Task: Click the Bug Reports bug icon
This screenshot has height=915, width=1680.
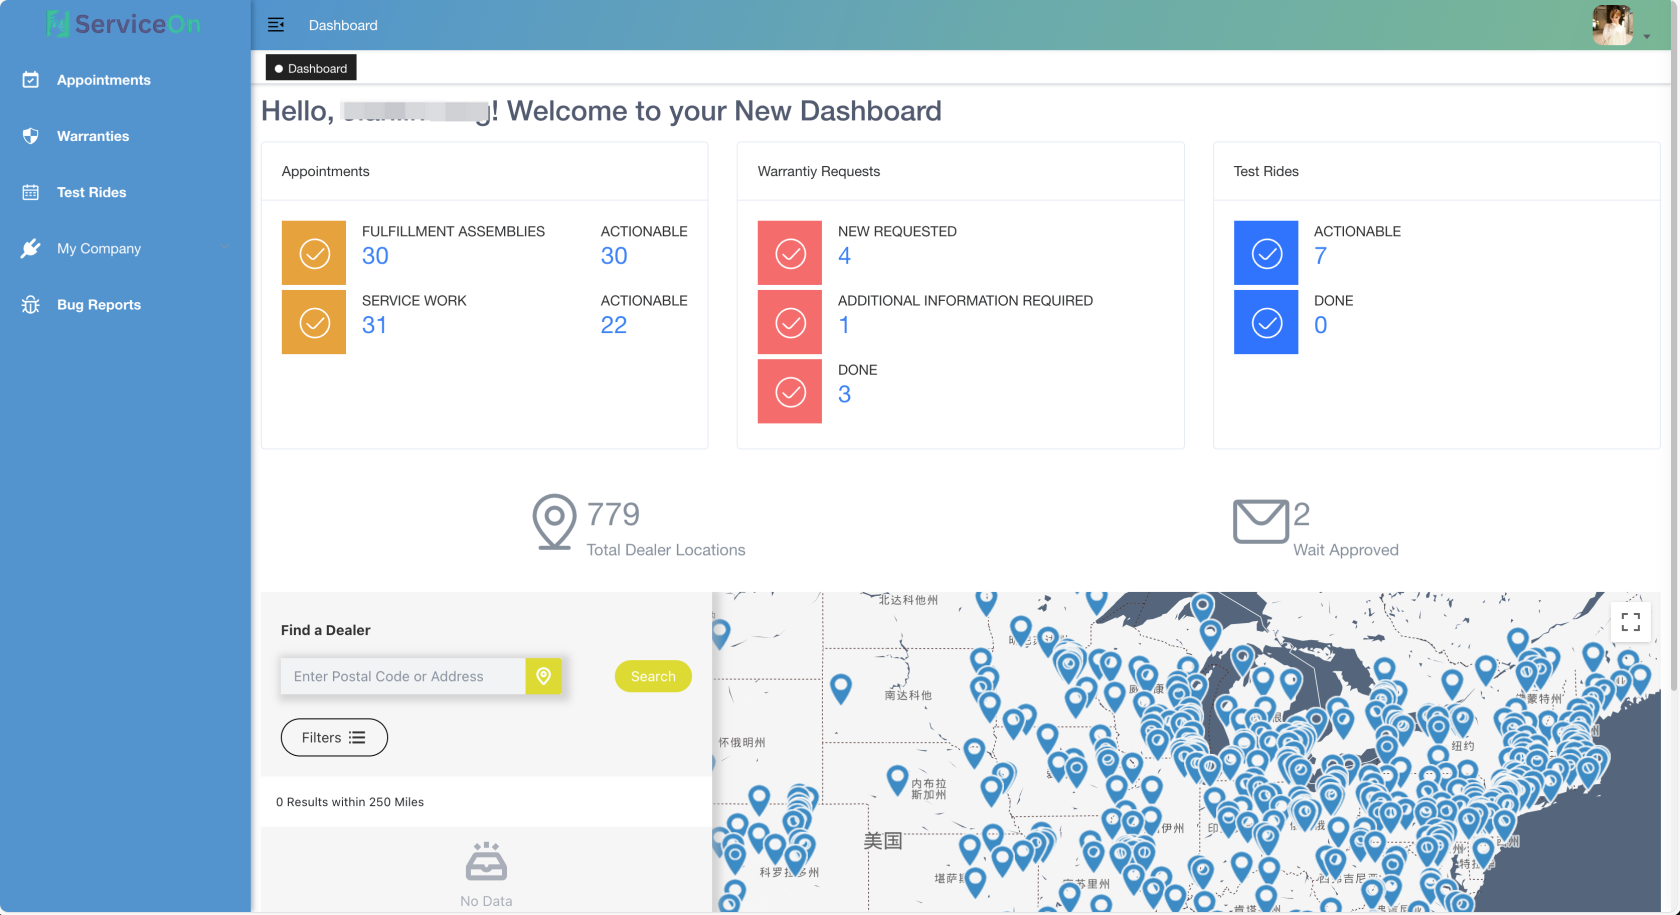Action: point(31,305)
